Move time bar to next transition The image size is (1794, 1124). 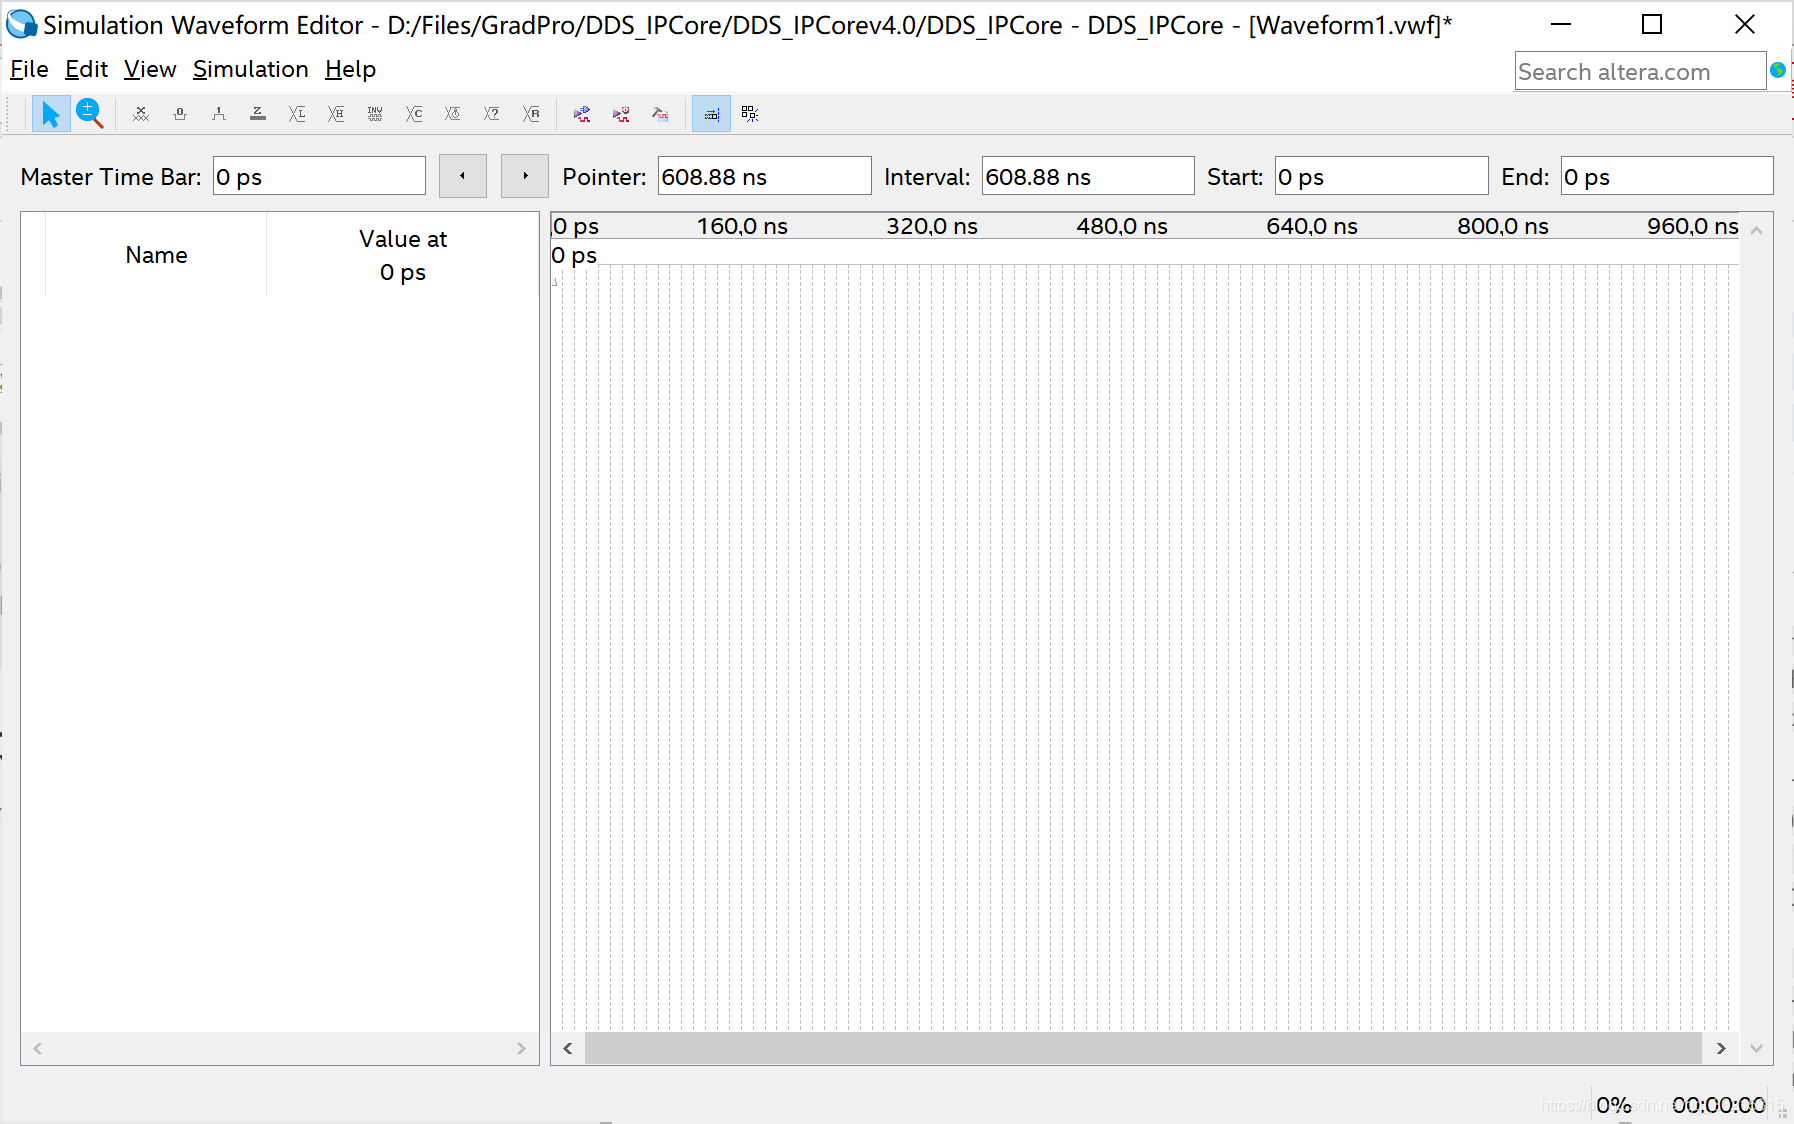pyautogui.click(x=525, y=176)
